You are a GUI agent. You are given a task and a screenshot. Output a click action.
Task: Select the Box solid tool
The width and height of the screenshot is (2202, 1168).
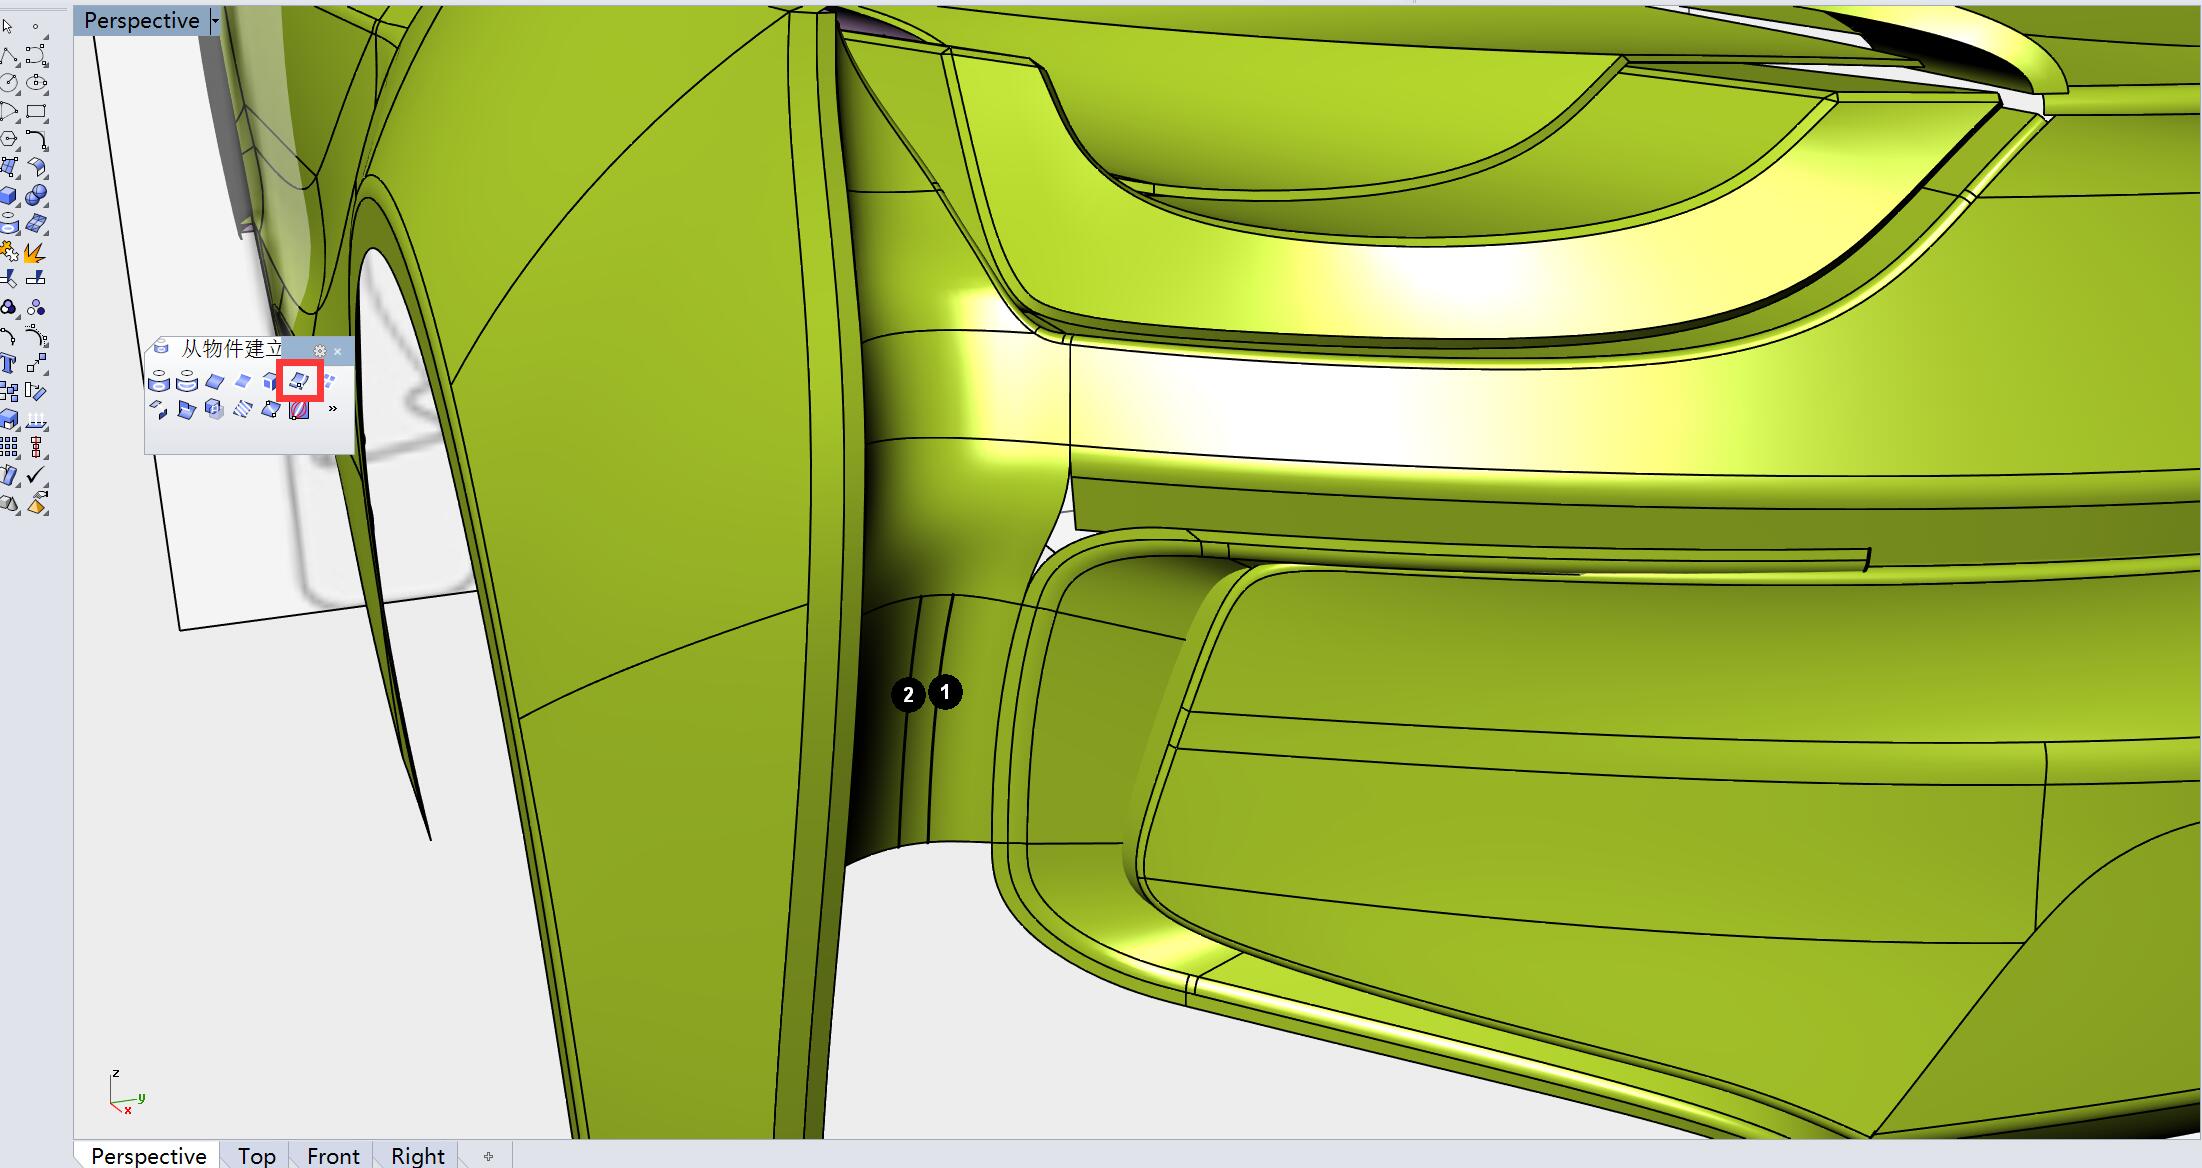(9, 196)
